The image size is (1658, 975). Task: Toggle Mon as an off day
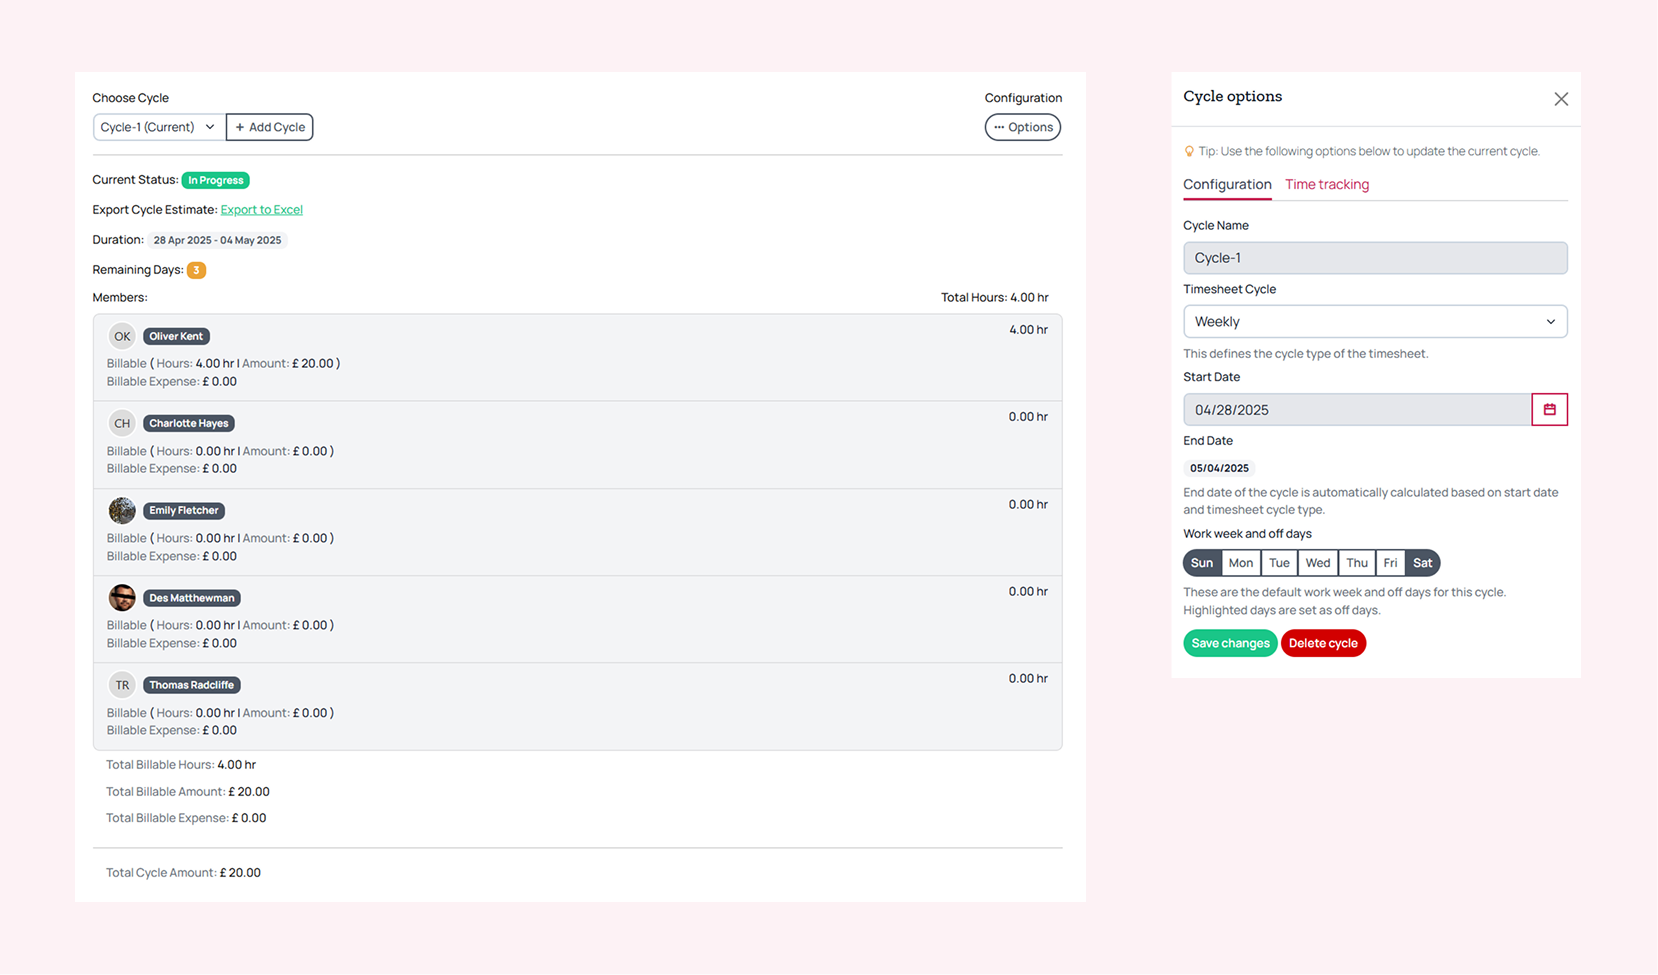tap(1240, 563)
